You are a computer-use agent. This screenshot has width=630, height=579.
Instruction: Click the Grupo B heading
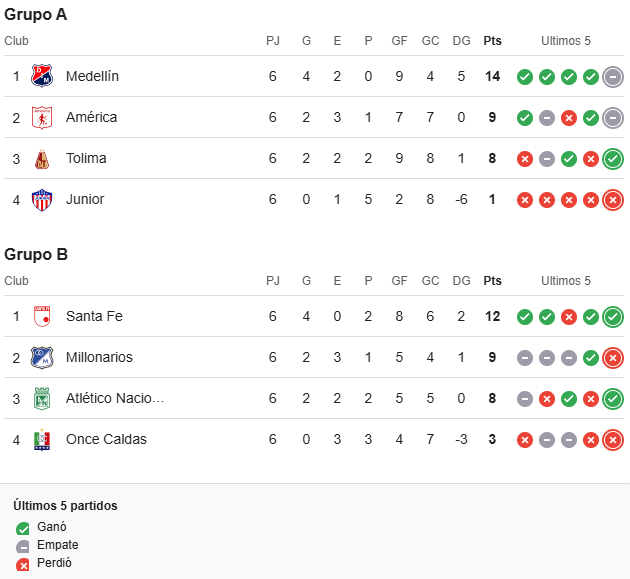click(x=36, y=254)
